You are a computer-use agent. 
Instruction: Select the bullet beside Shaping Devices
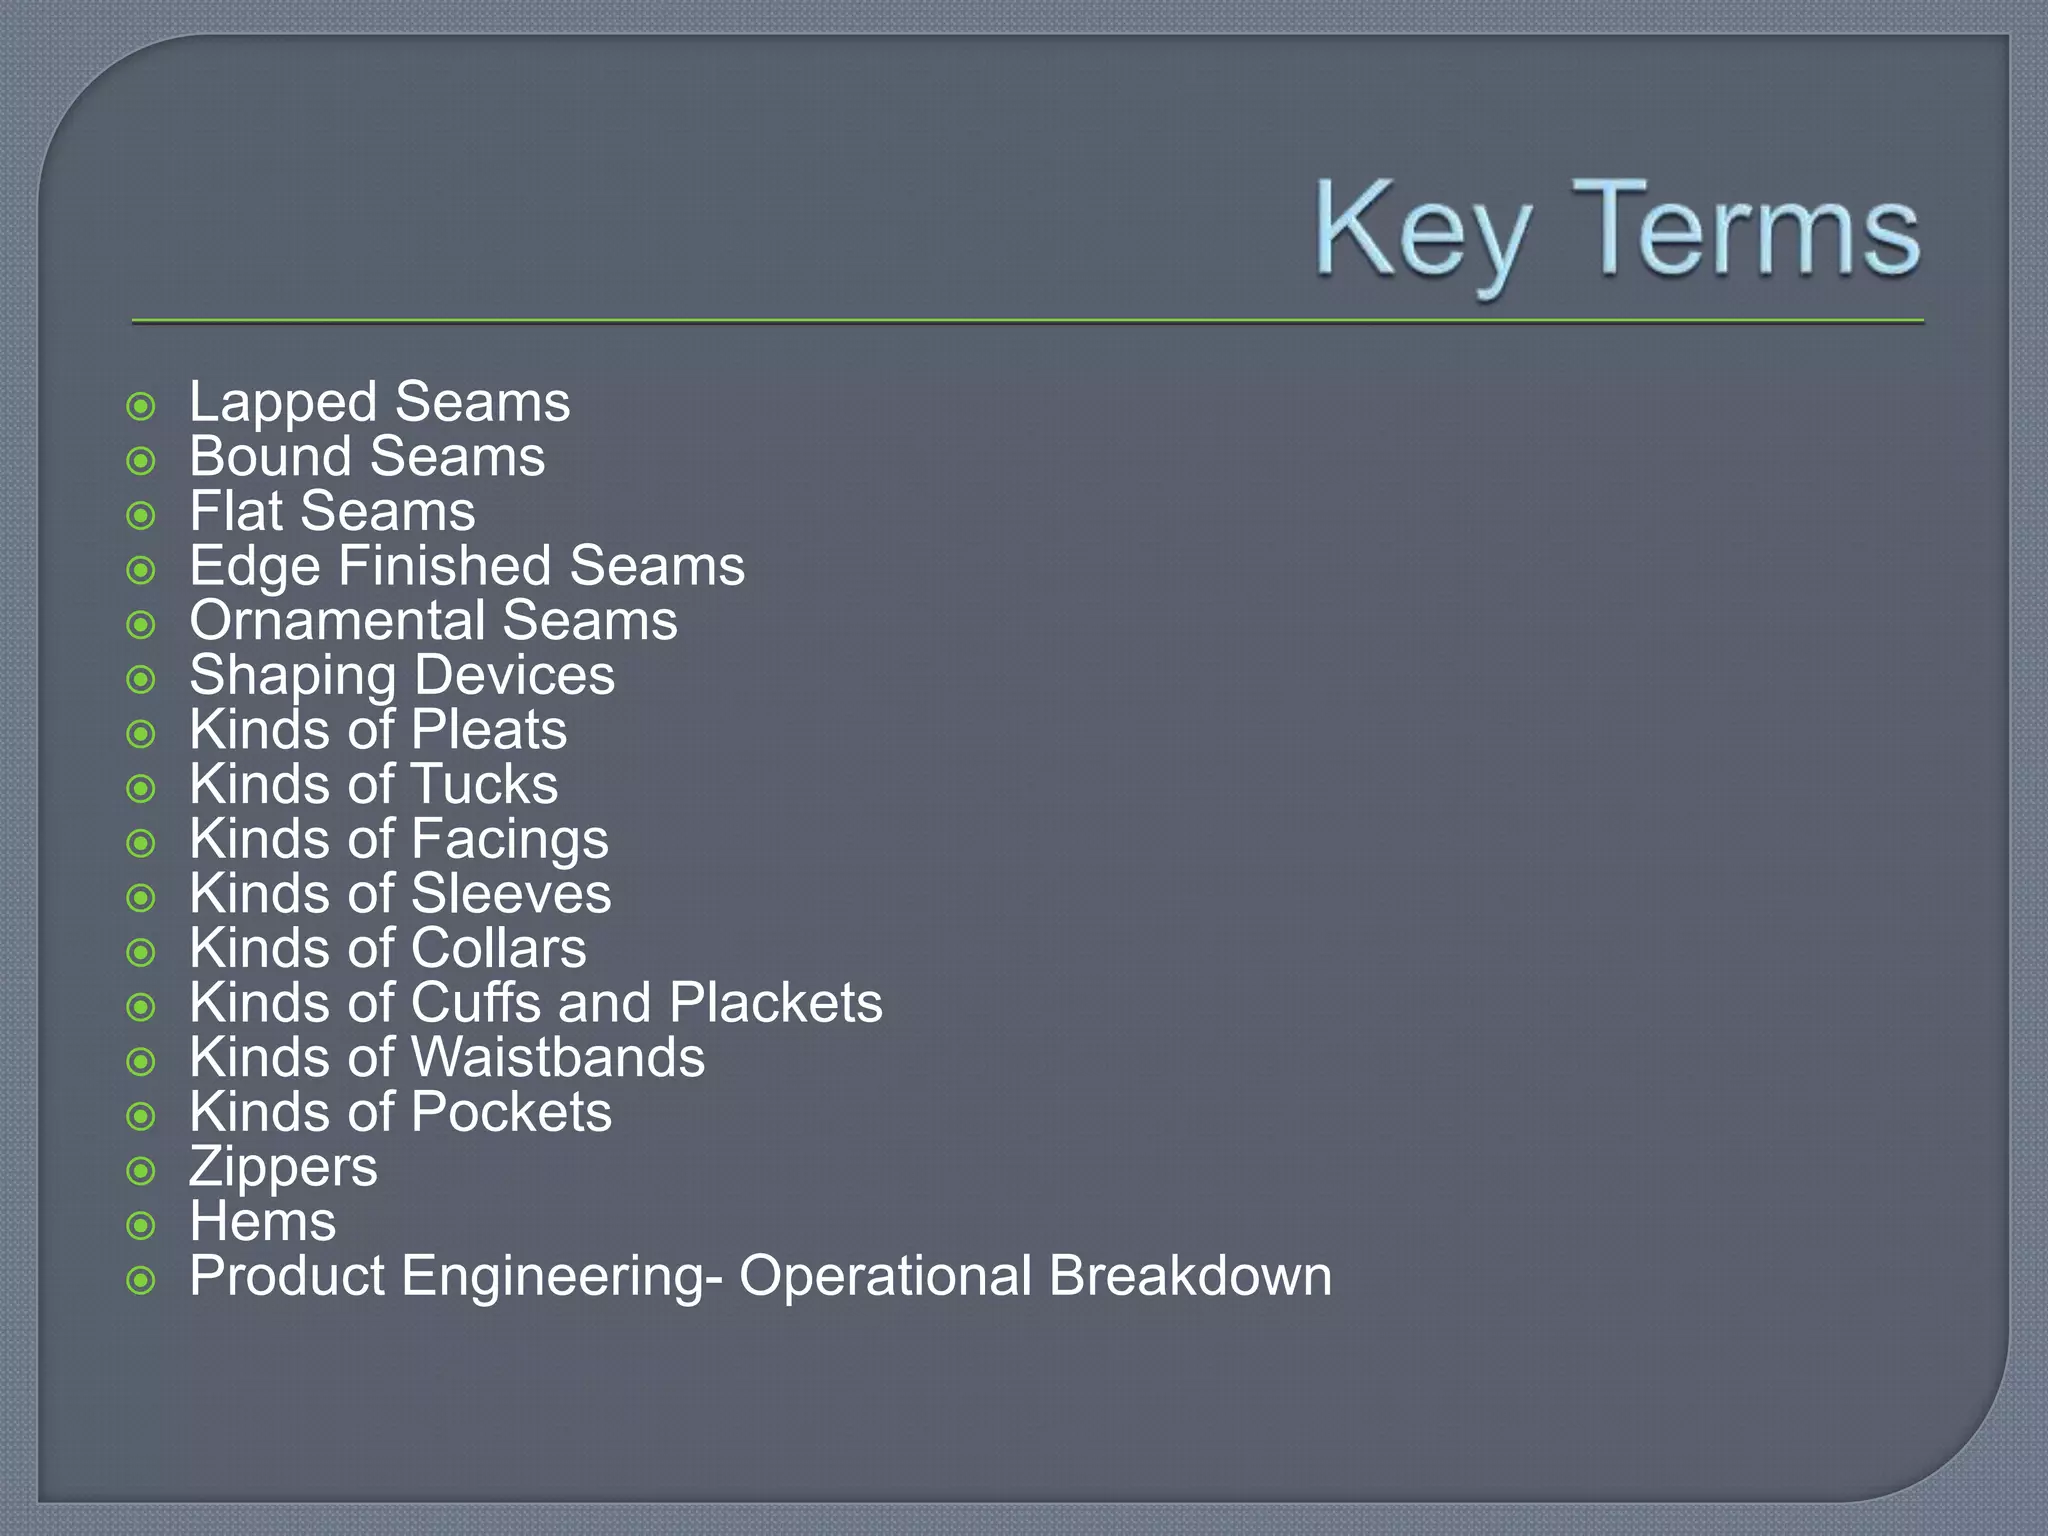click(x=141, y=680)
